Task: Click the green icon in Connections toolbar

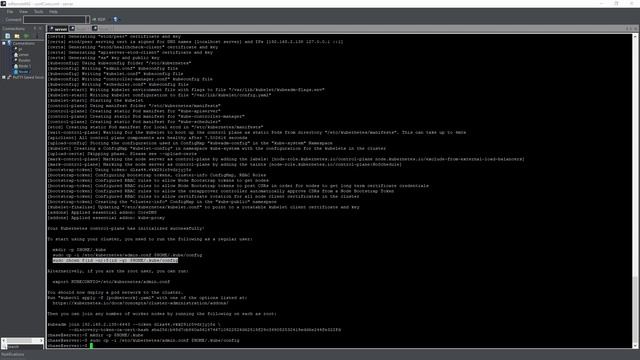Action: pos(26,36)
